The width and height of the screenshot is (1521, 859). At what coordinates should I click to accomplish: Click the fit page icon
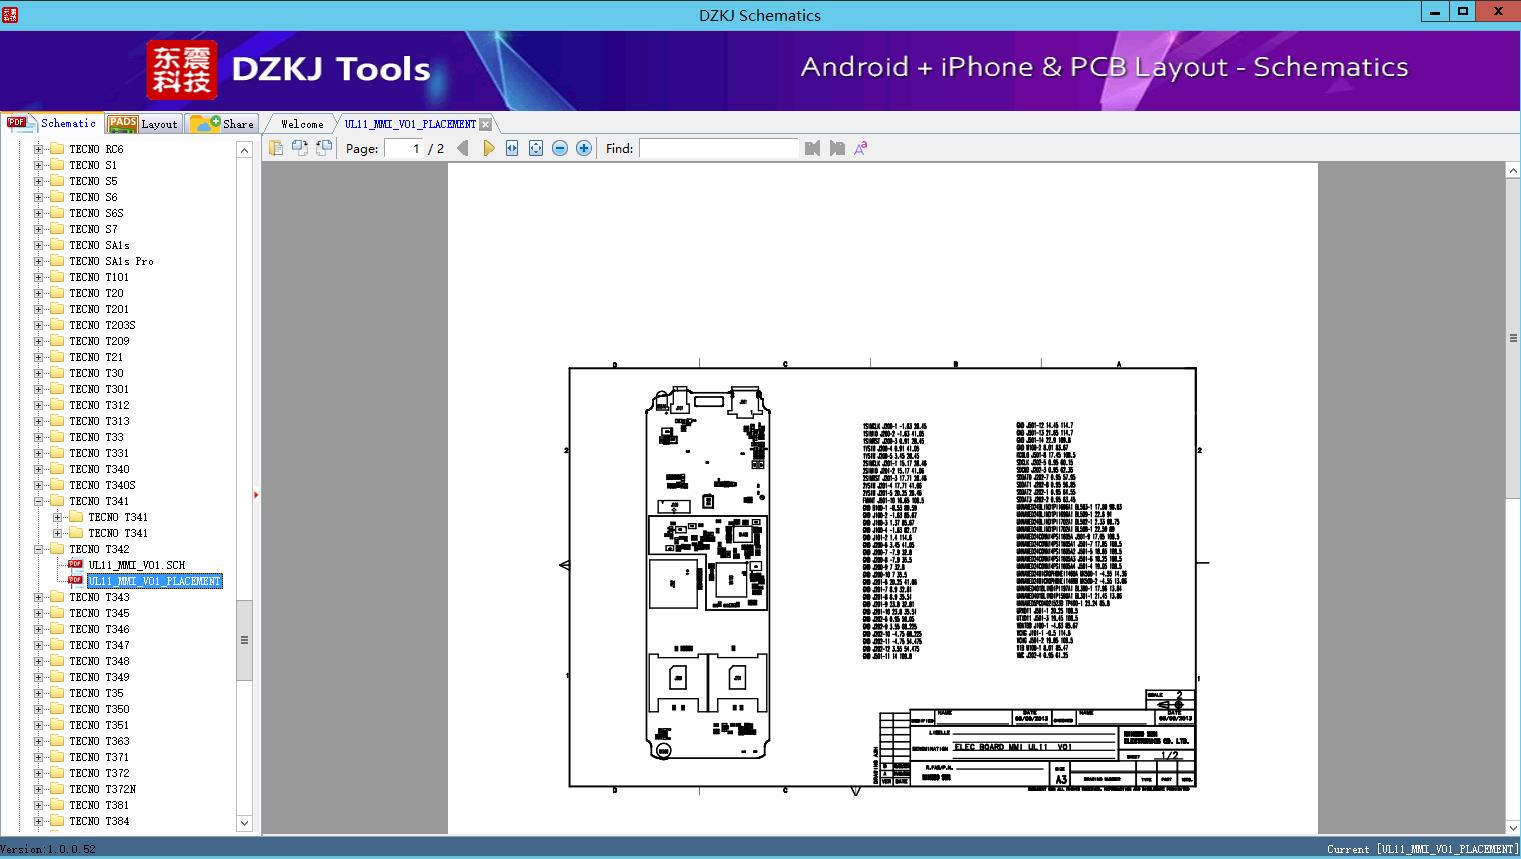point(536,148)
